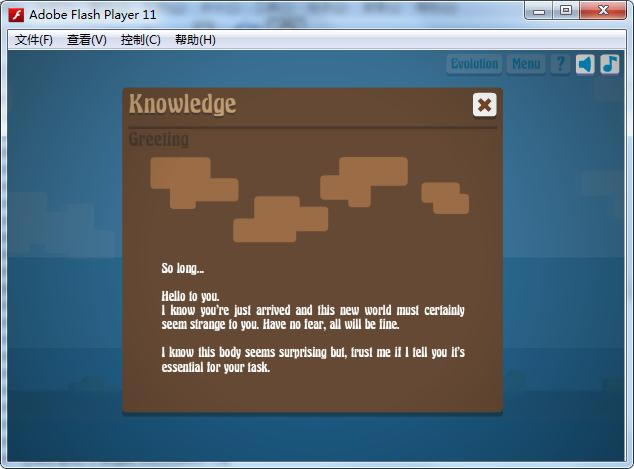This screenshot has width=634, height=469.
Task: Toggle the music note button
Action: 609,64
